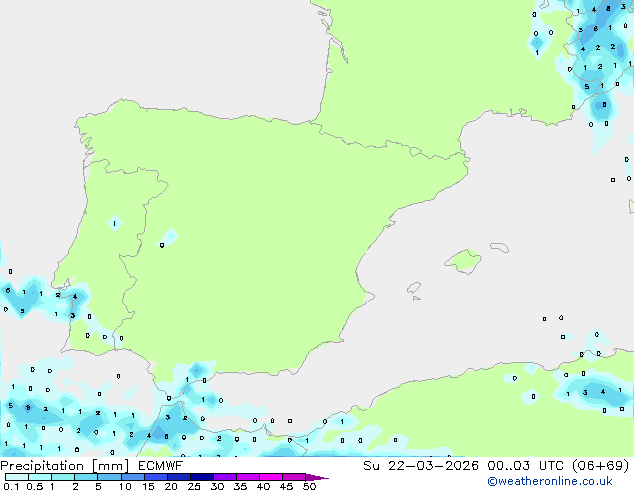Select the 35–40 mm legend swatch
The image size is (634, 490).
pyautogui.click(x=248, y=477)
